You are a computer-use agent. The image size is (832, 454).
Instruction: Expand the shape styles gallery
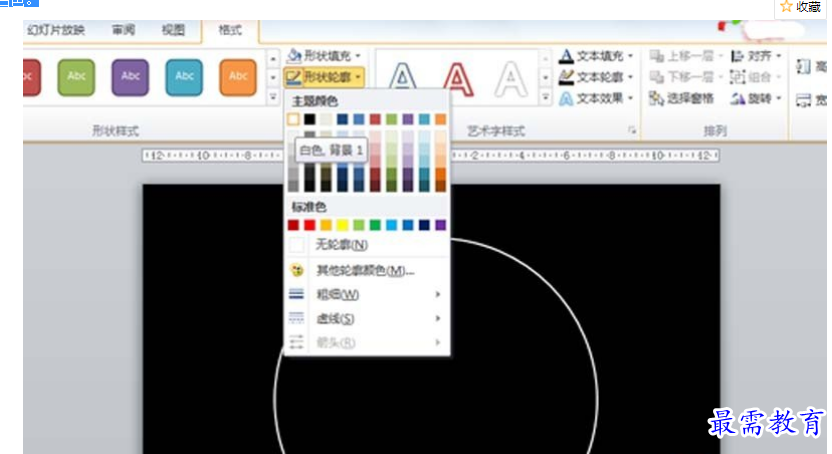[273, 97]
